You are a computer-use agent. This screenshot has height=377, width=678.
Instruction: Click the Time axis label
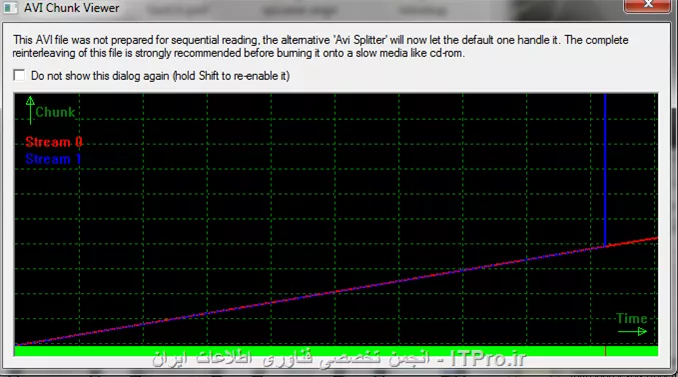(632, 319)
